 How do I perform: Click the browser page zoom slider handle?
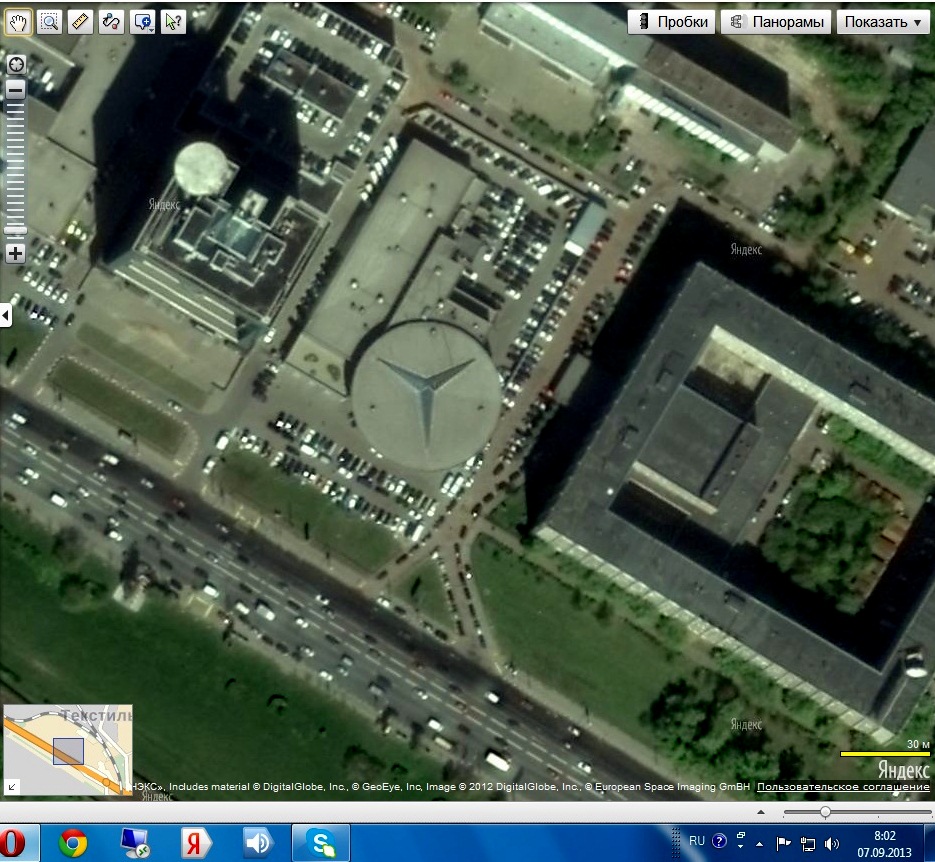[x=825, y=812]
